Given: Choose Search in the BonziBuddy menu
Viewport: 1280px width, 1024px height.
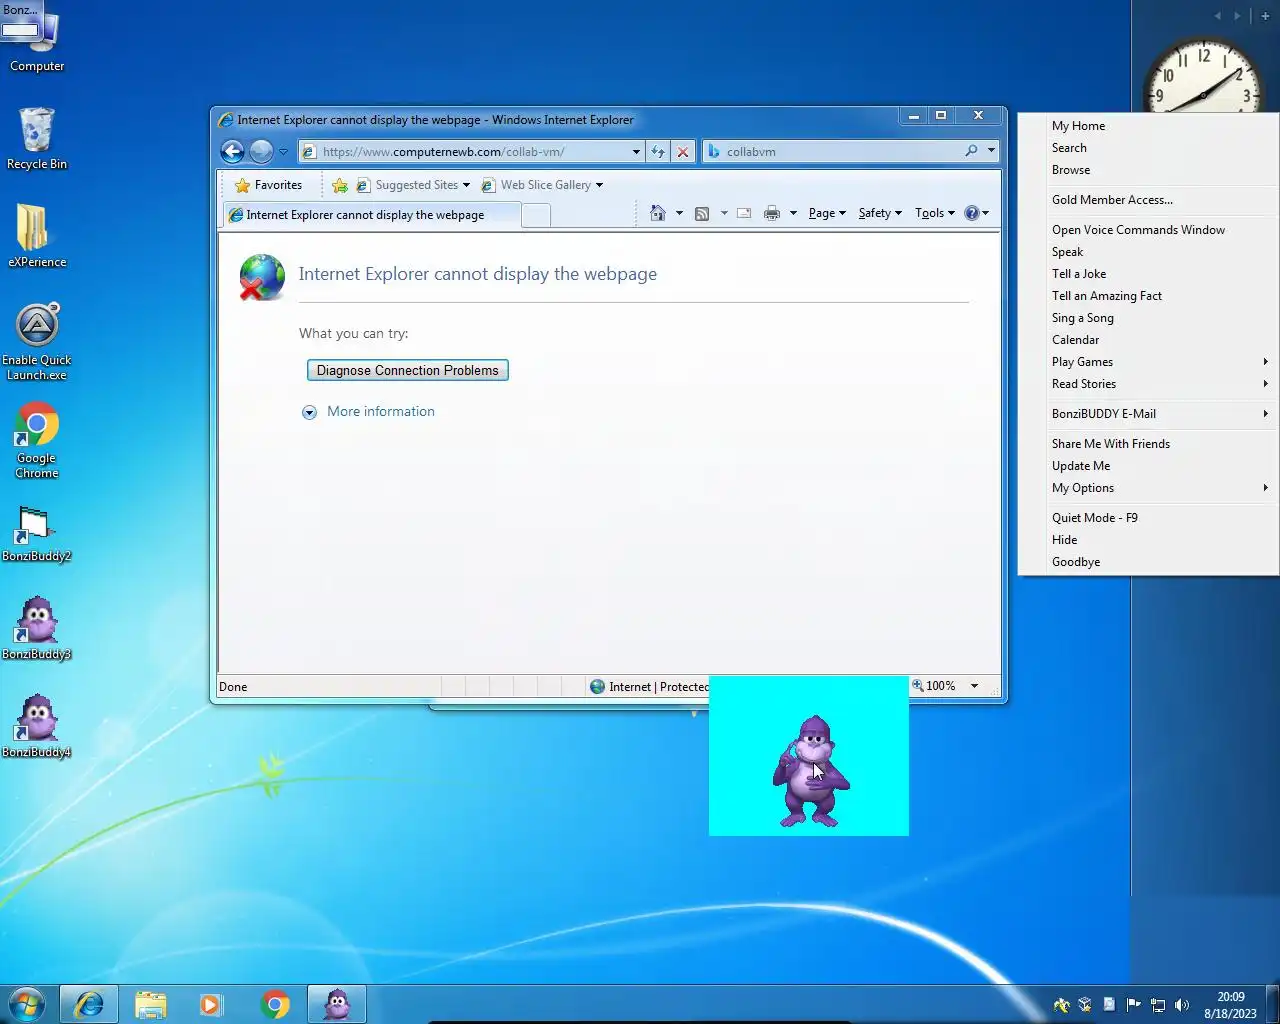Looking at the screenshot, I should click(x=1148, y=148).
